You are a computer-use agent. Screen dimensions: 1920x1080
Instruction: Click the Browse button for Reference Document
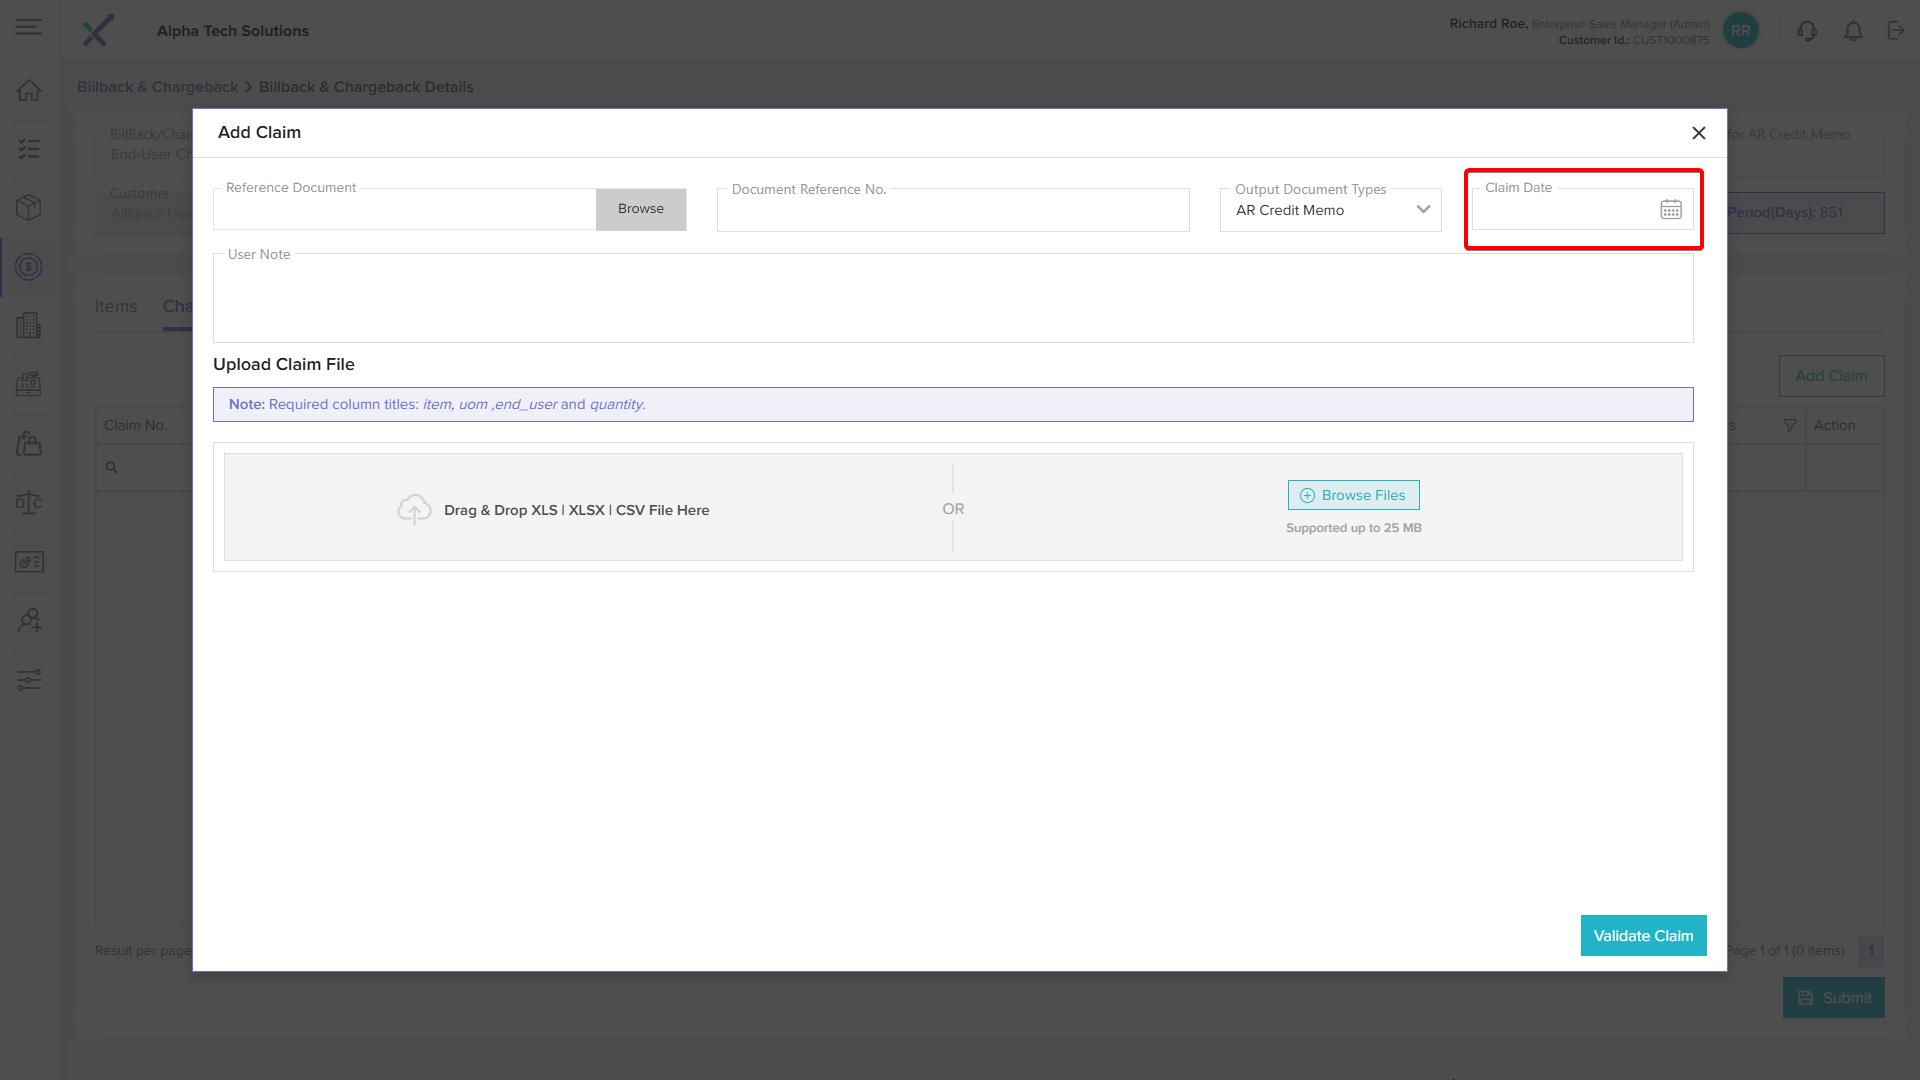point(640,209)
